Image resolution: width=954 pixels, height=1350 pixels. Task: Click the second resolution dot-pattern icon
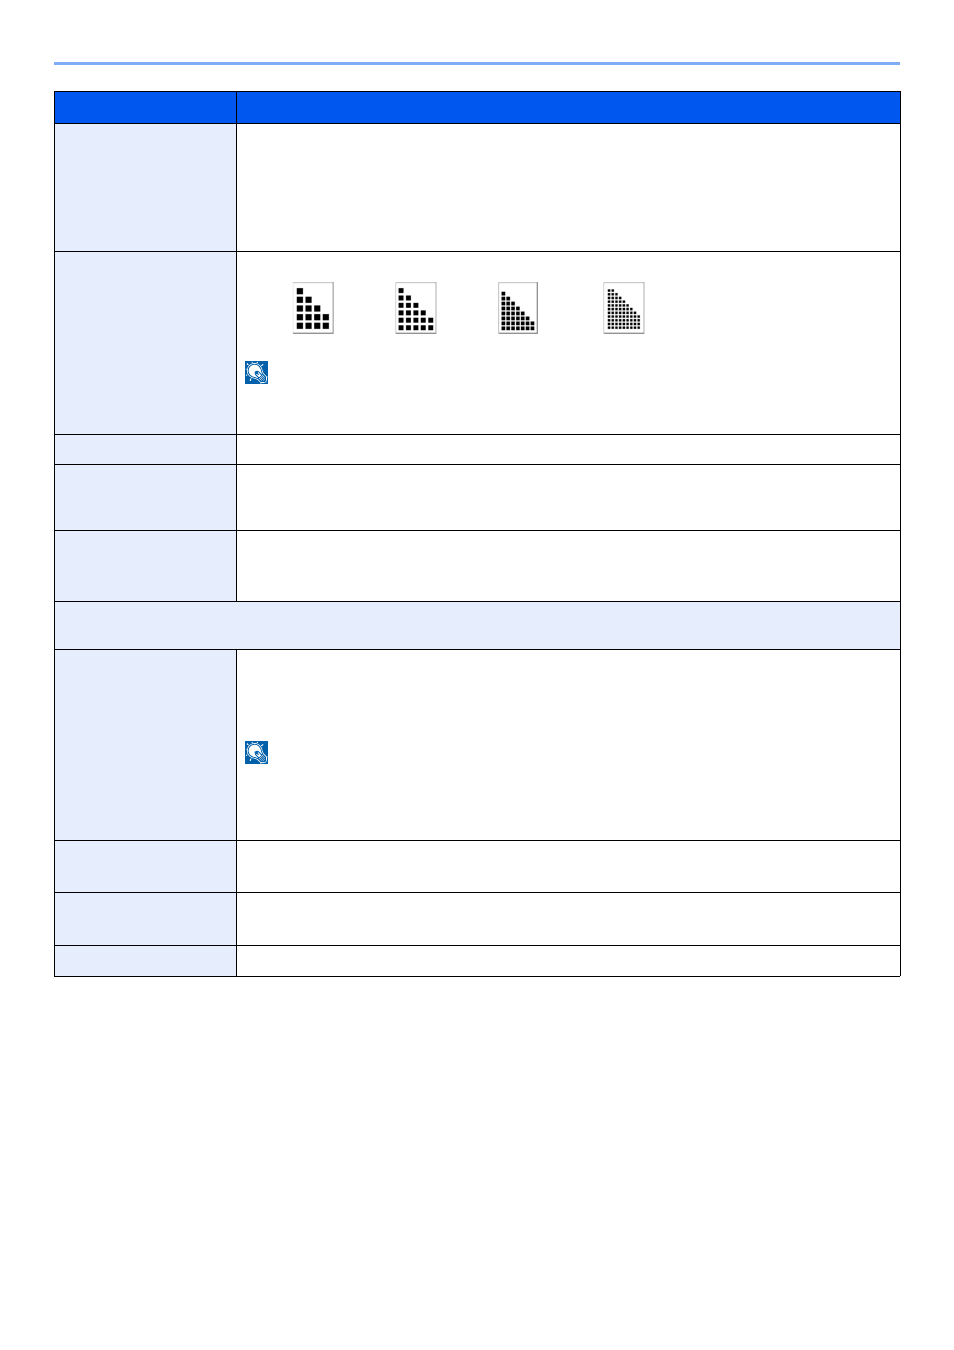click(416, 308)
